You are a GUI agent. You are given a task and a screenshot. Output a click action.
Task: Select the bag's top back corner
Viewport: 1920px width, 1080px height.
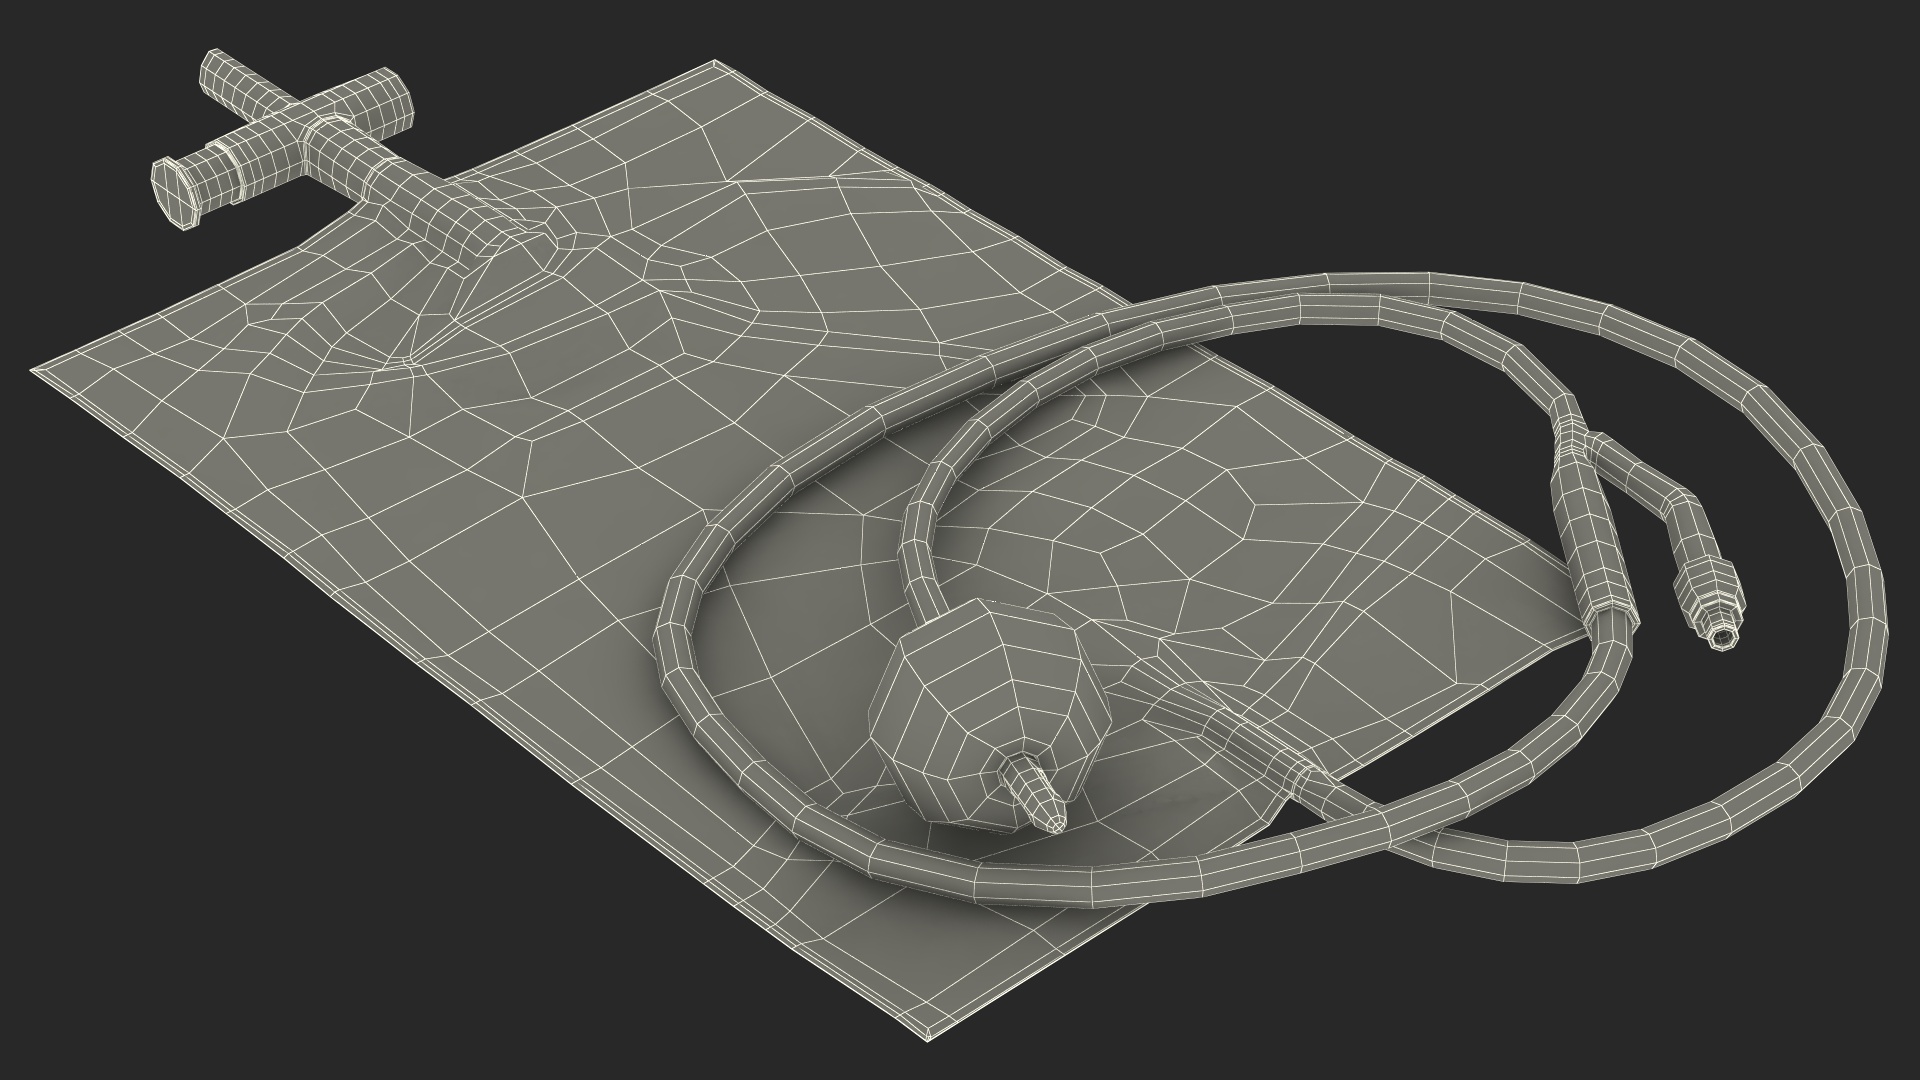(x=714, y=66)
